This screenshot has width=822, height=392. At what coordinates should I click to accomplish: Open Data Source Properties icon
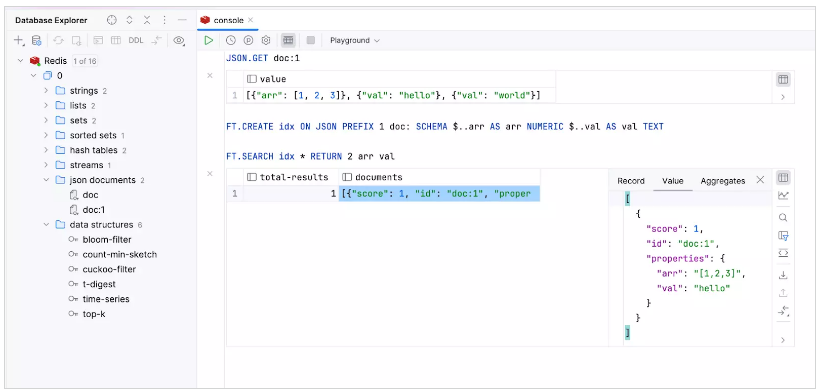tap(36, 40)
